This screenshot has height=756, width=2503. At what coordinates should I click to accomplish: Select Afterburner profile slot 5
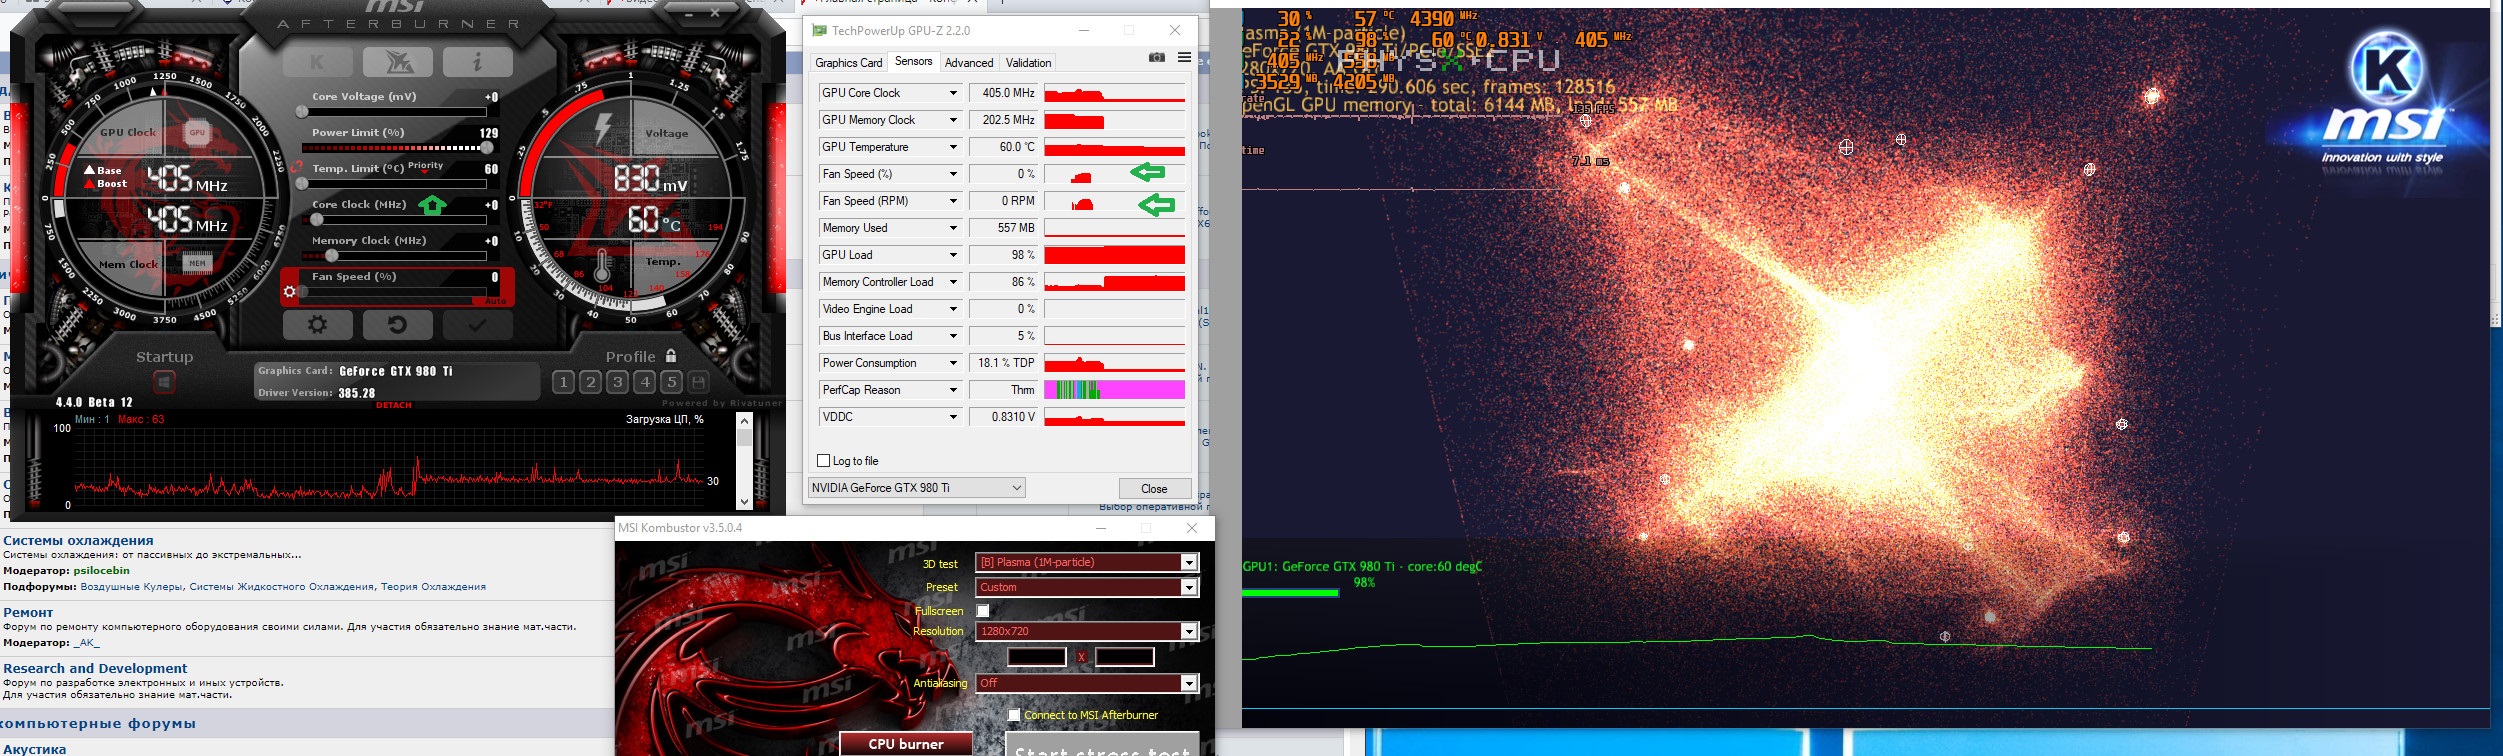tap(672, 382)
